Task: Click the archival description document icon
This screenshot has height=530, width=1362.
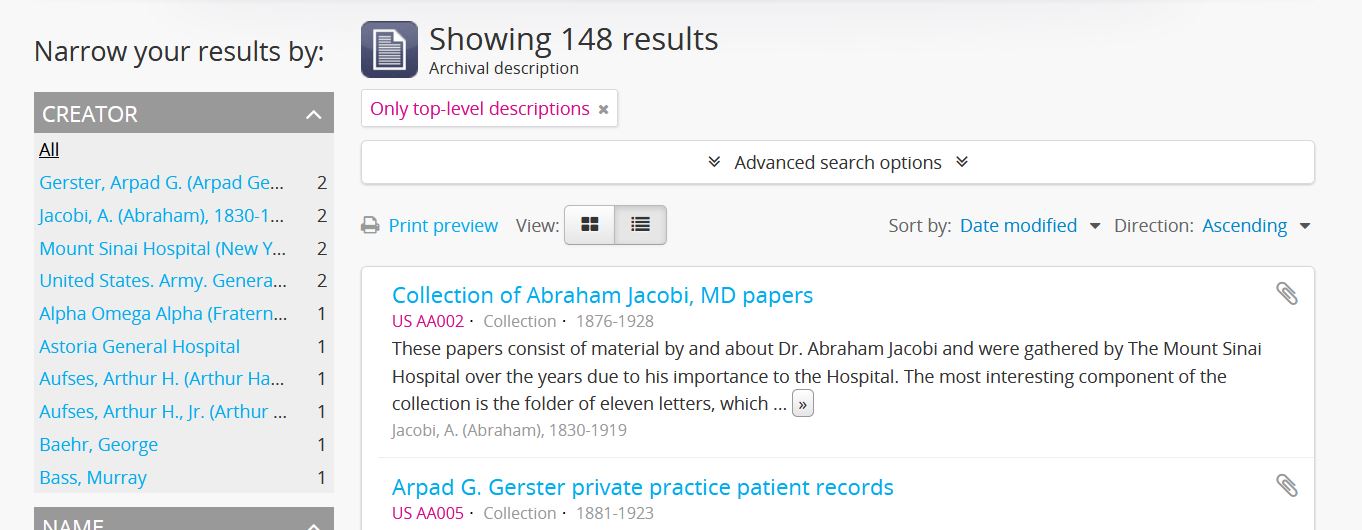Action: (x=389, y=49)
